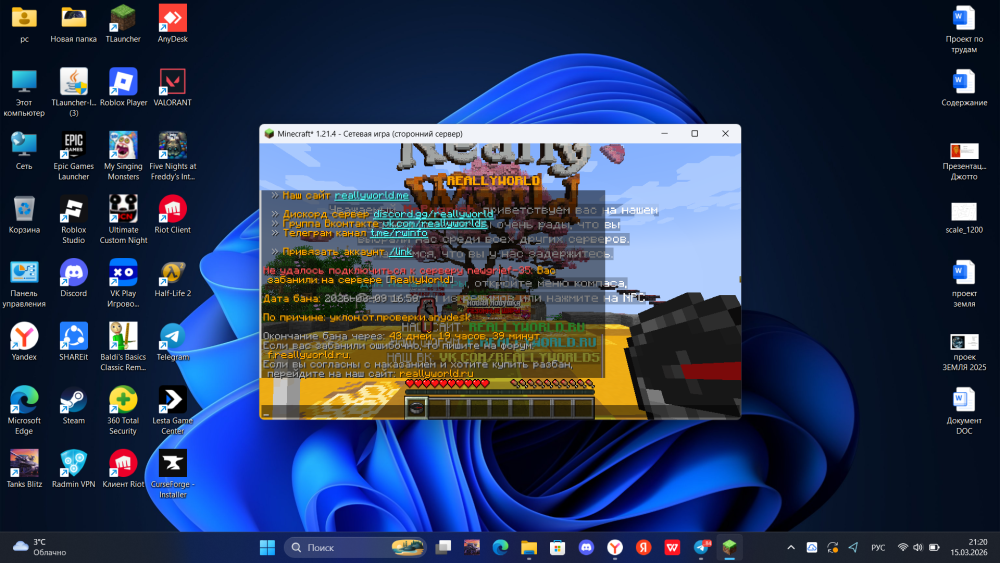
Task: Select the AnyDesk desktop shortcut
Action: (172, 24)
